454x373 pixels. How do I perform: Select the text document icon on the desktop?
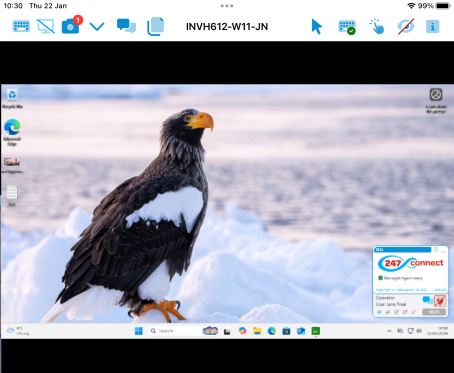tap(12, 195)
